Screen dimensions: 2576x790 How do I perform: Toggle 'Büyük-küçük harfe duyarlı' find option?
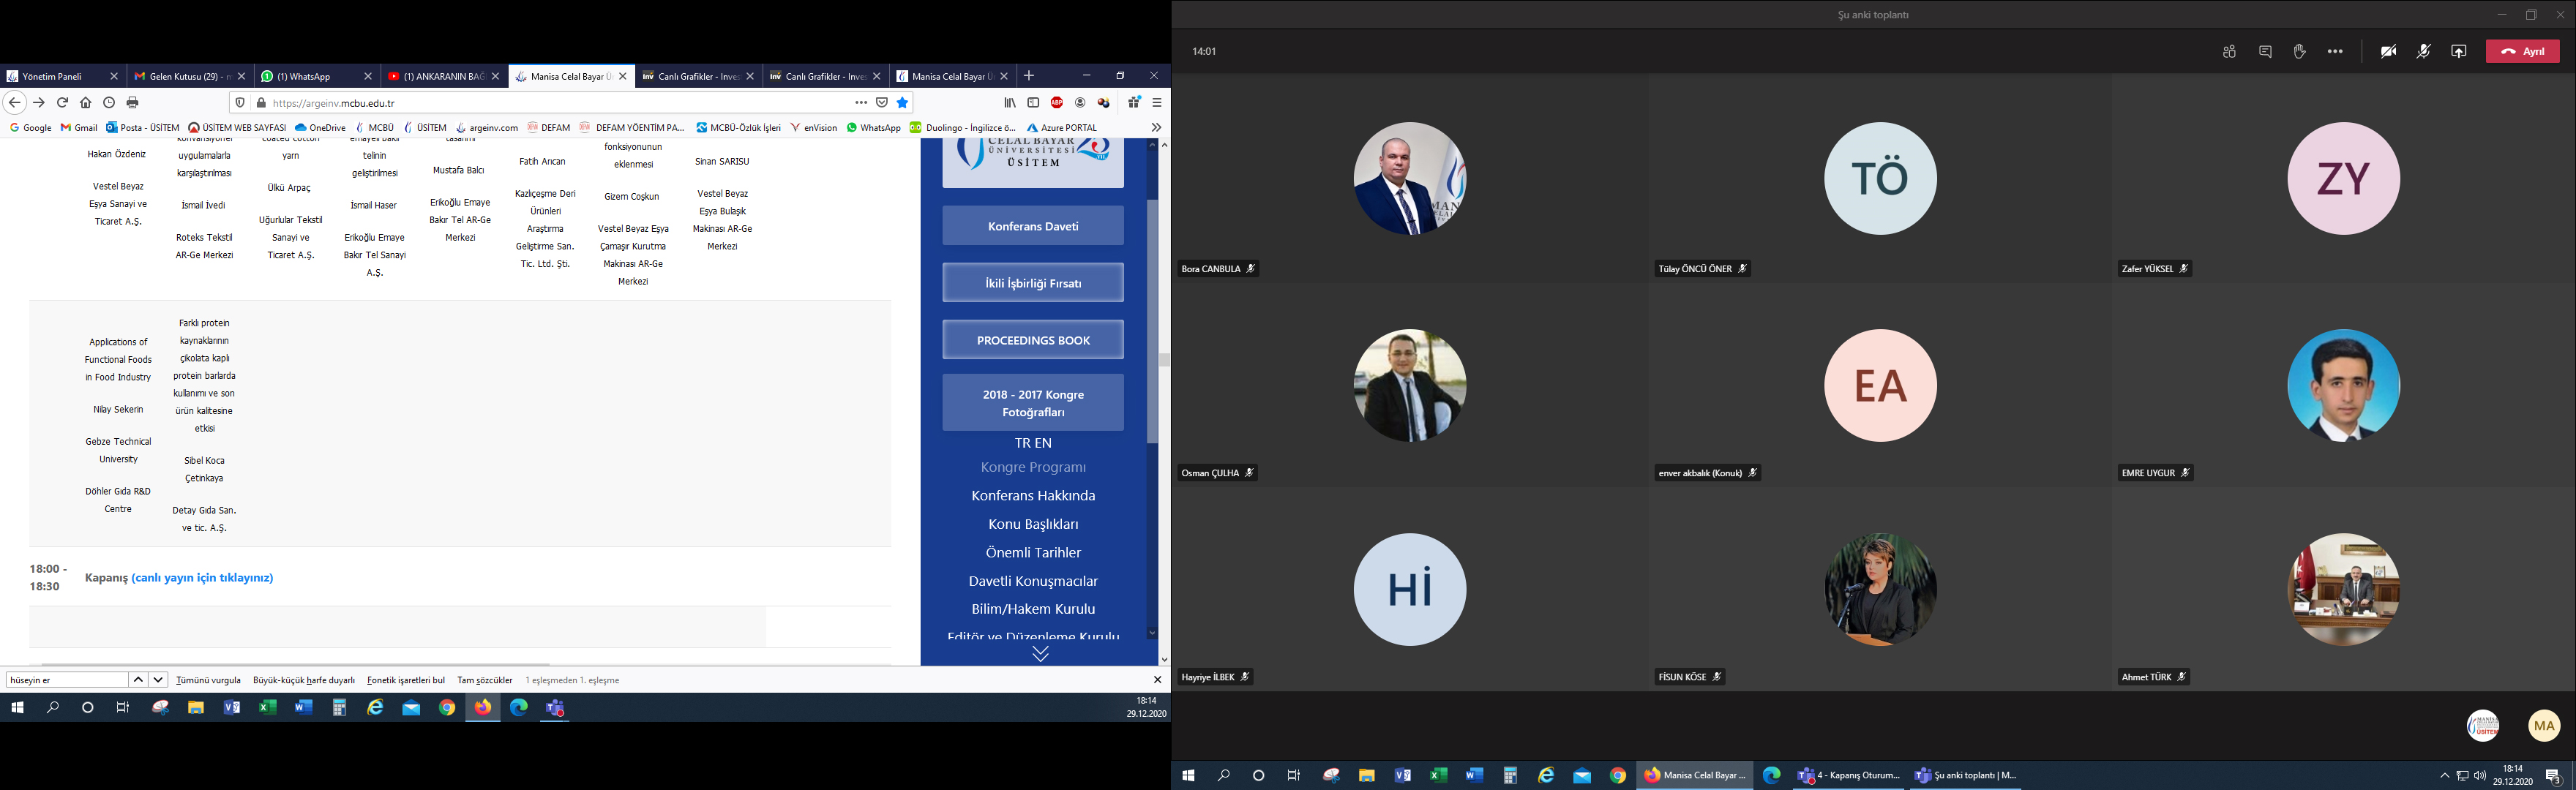[304, 680]
